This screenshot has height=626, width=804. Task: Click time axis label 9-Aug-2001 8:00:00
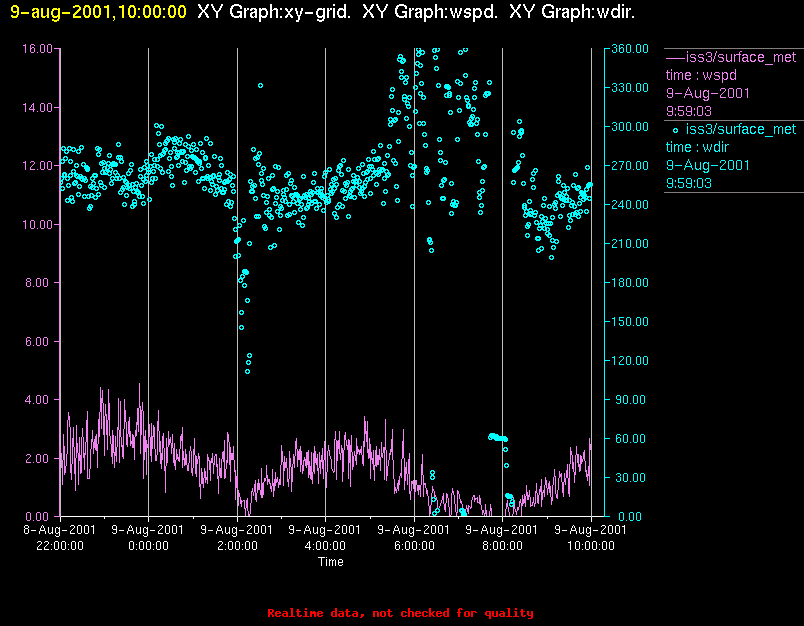tap(502, 537)
